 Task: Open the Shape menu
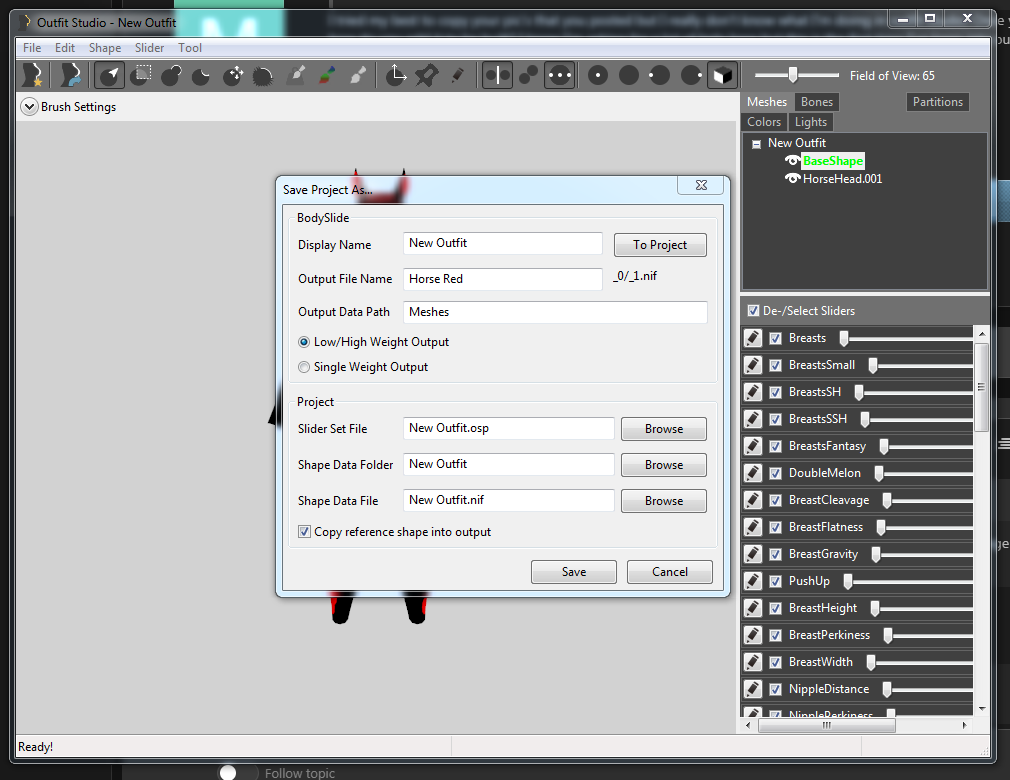point(105,48)
